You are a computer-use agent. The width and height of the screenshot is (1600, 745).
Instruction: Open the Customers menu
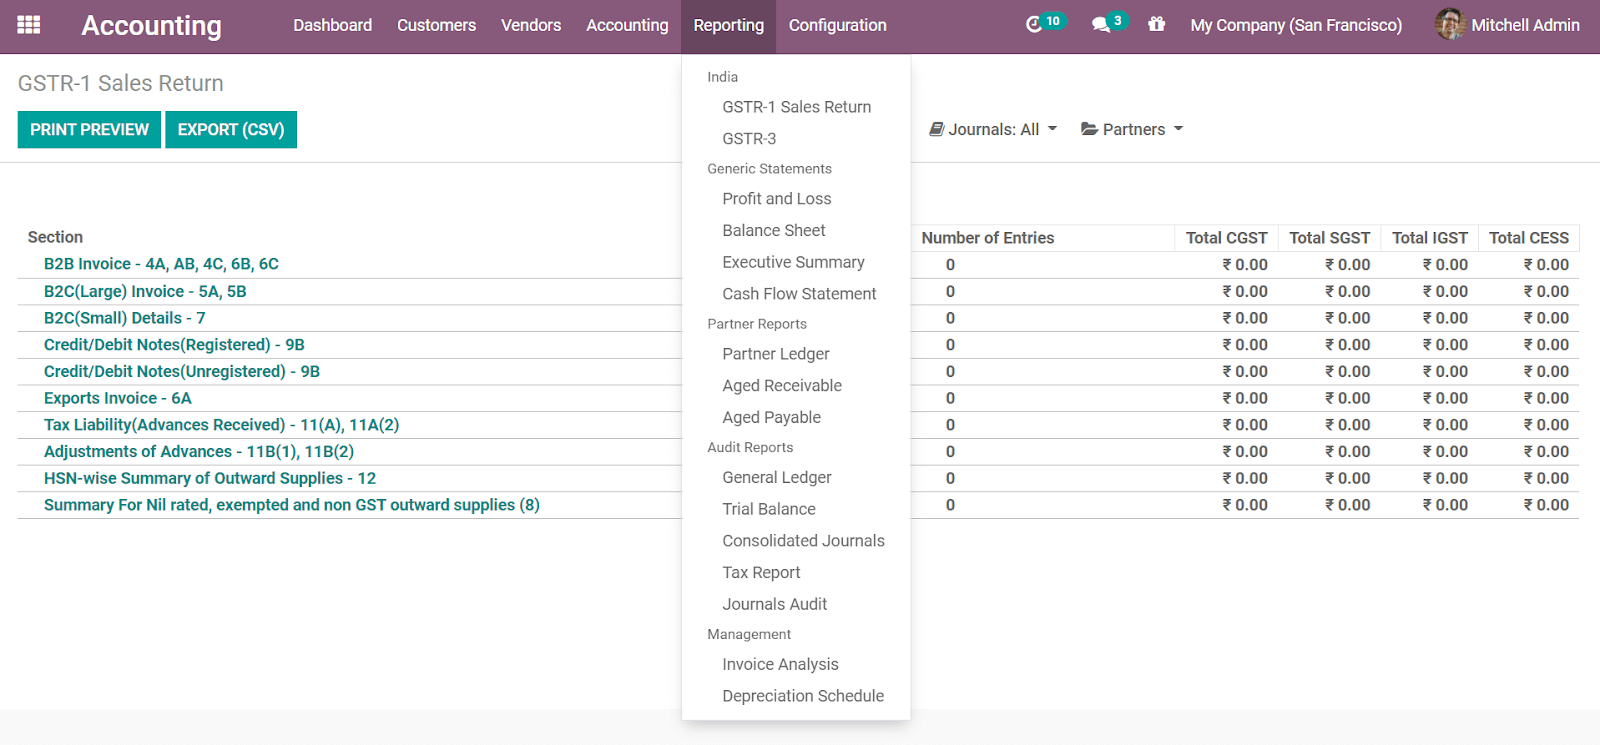coord(436,25)
